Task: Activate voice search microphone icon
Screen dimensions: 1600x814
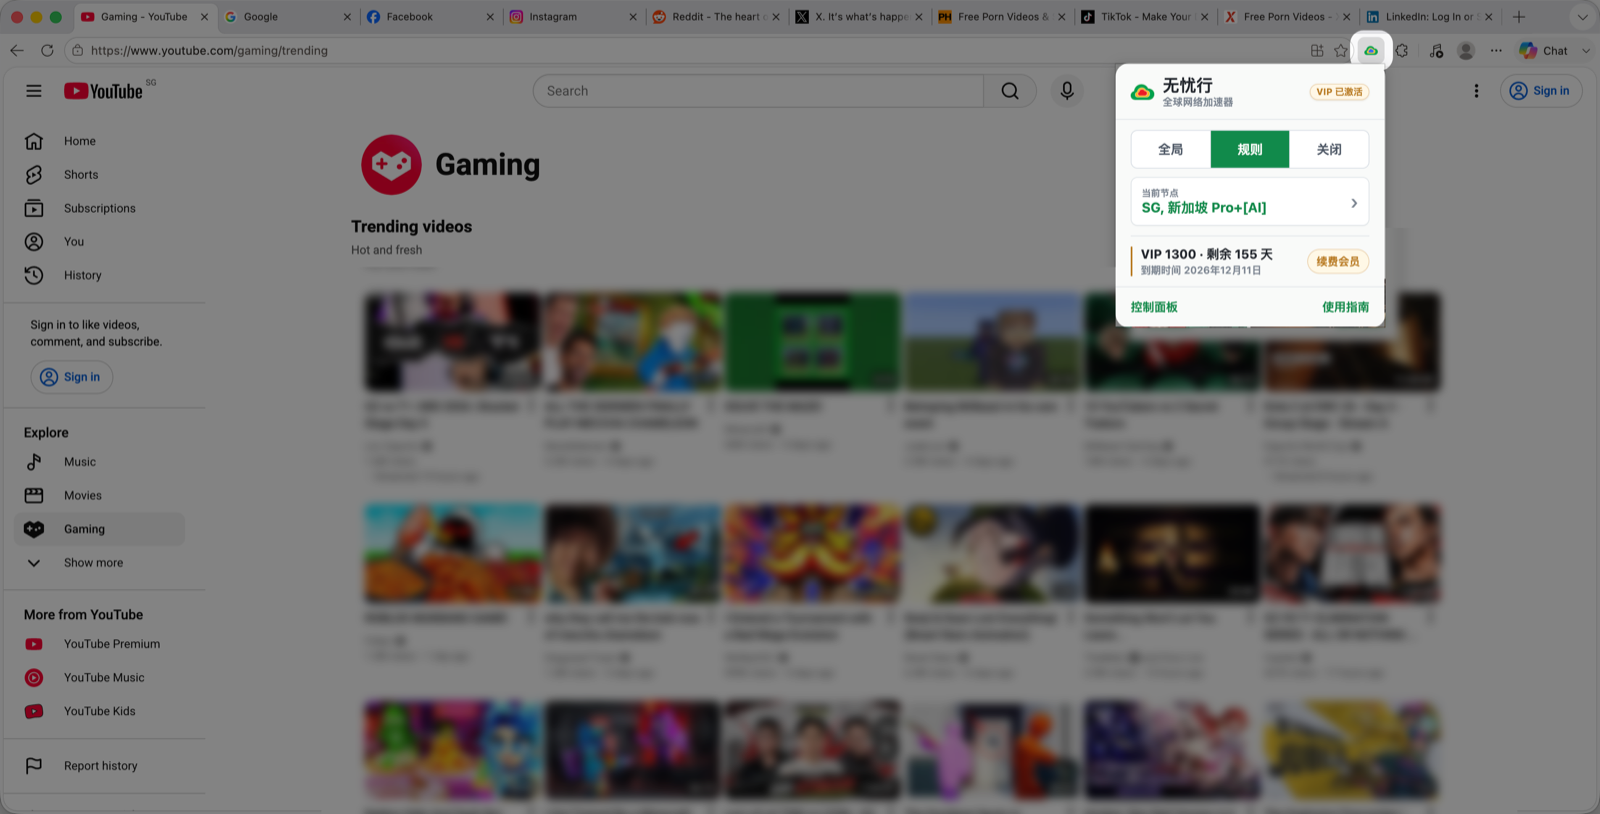Action: pos(1067,91)
